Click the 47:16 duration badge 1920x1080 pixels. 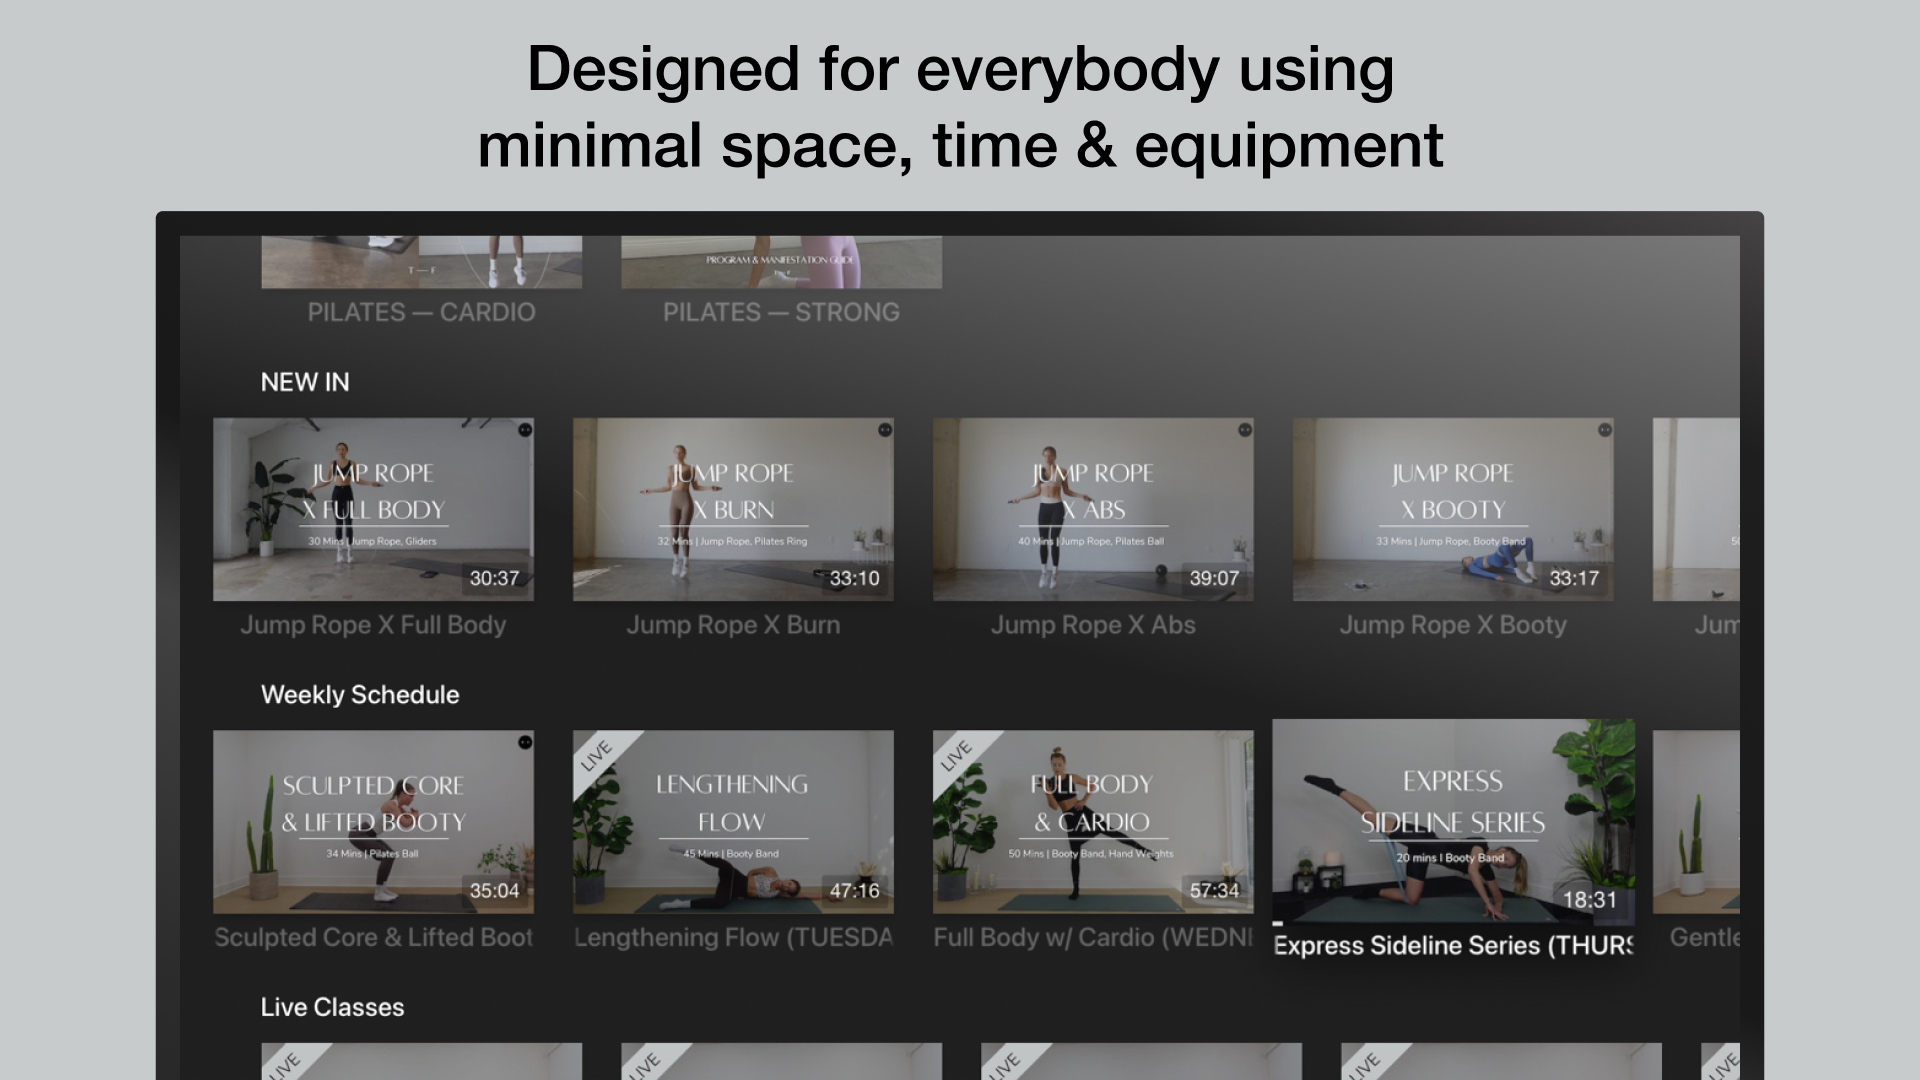tap(855, 890)
